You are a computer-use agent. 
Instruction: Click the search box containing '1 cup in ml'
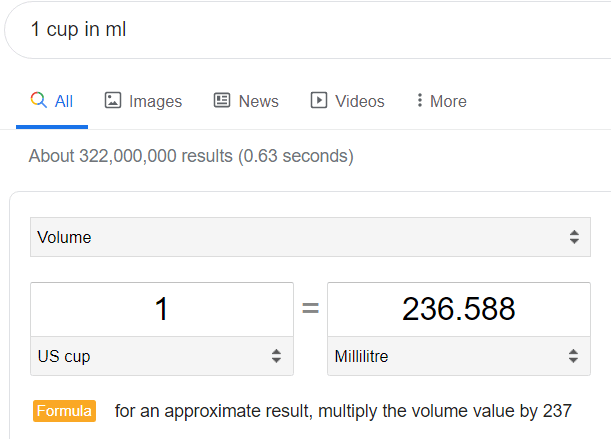[x=308, y=30]
